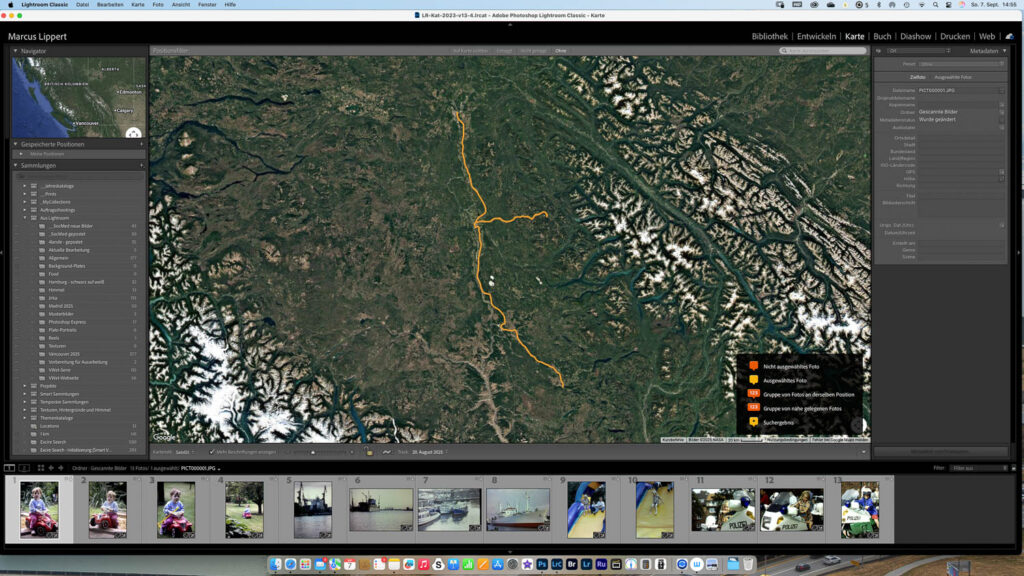Open the Fenster menu
Viewport: 1024px width, 576px height.
(x=207, y=5)
